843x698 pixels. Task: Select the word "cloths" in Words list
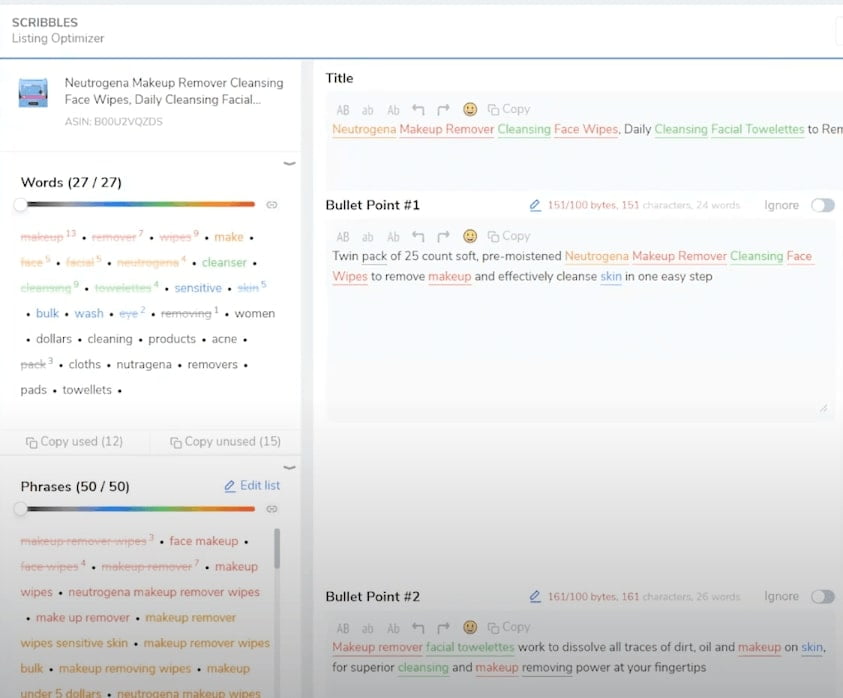[84, 365]
